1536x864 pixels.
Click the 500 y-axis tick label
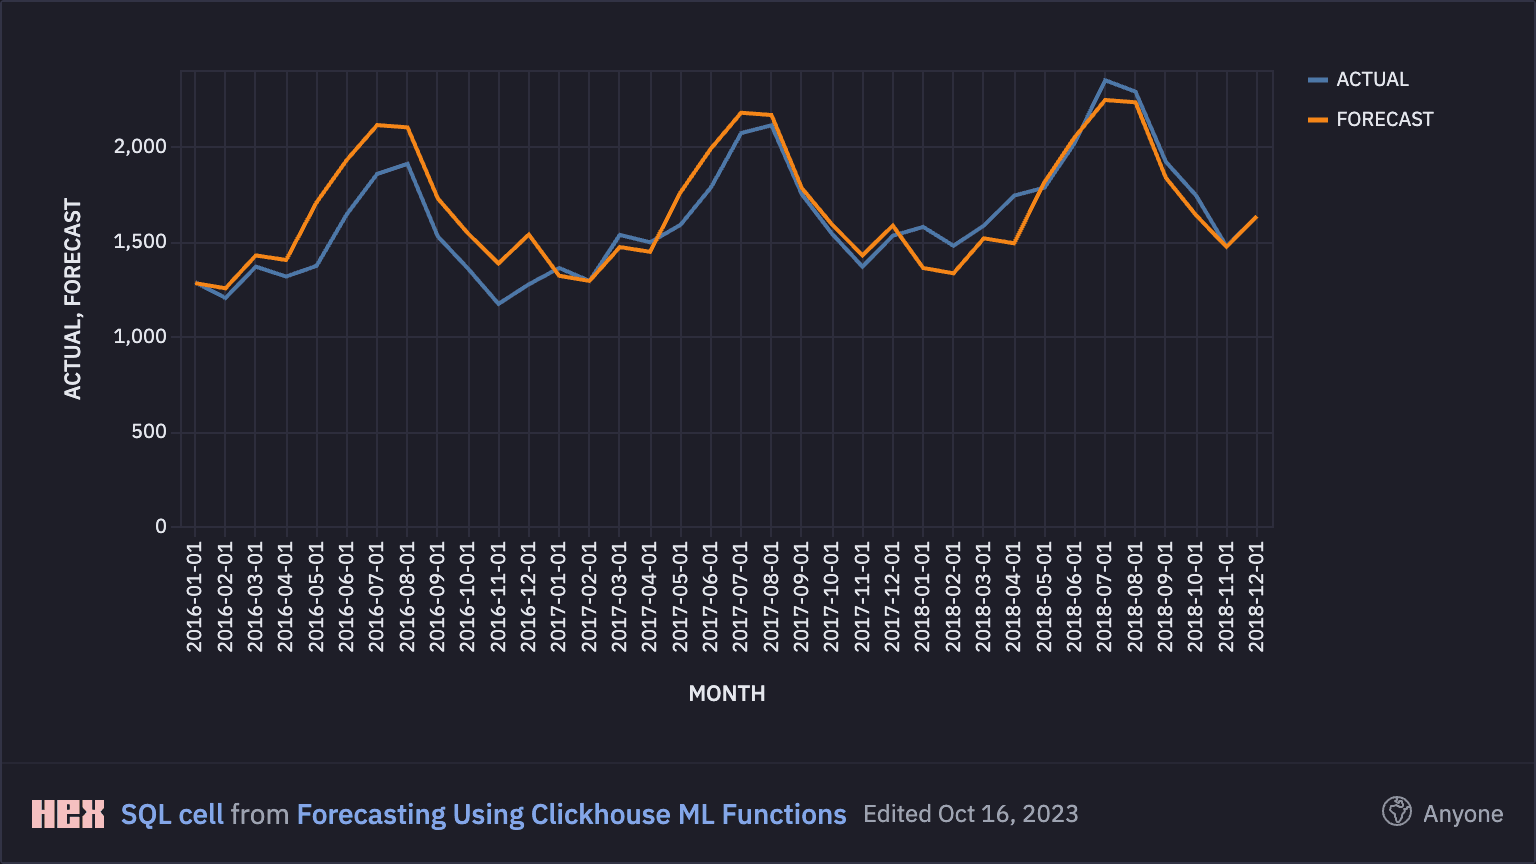tap(148, 432)
